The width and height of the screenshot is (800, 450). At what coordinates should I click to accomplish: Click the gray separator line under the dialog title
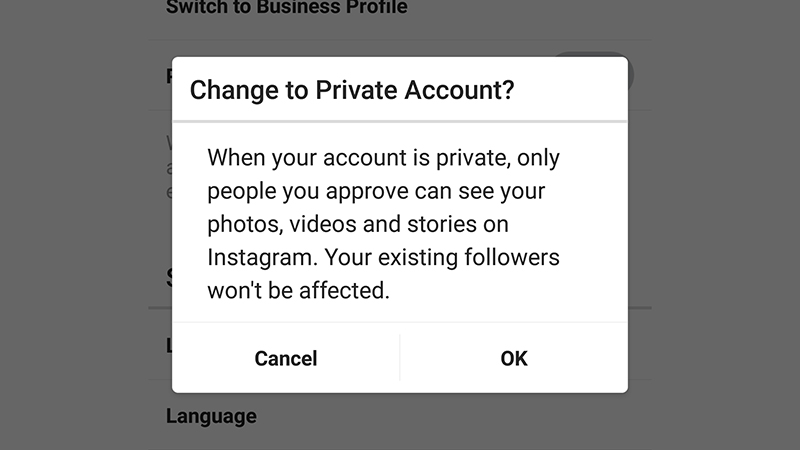tap(400, 121)
